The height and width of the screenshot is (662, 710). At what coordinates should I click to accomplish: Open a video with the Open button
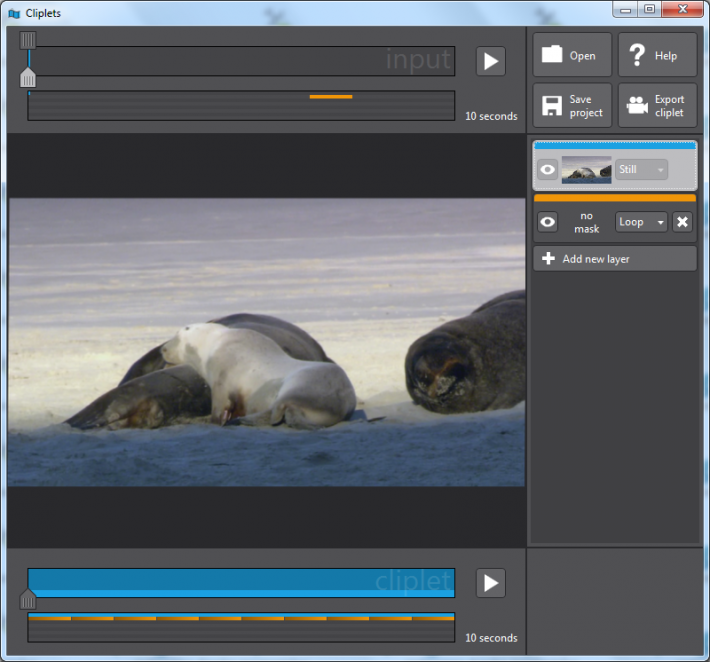click(x=572, y=55)
